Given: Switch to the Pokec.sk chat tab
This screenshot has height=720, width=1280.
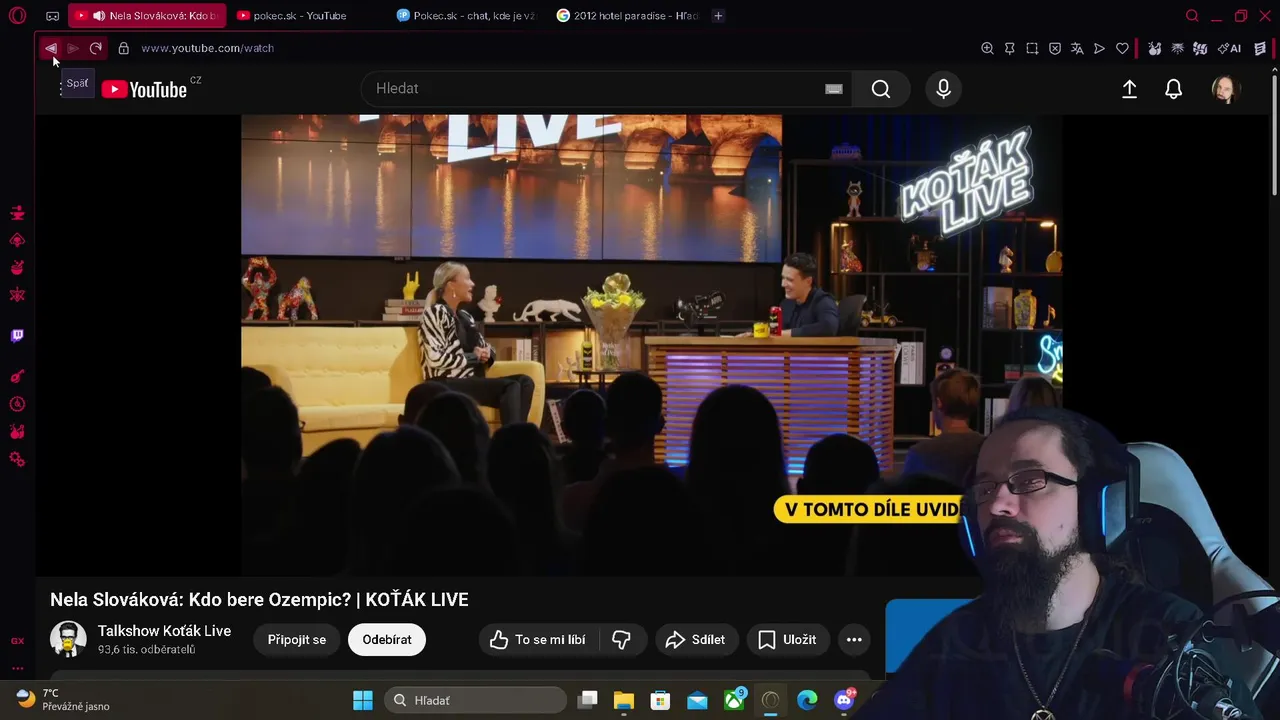Looking at the screenshot, I should click(x=466, y=16).
